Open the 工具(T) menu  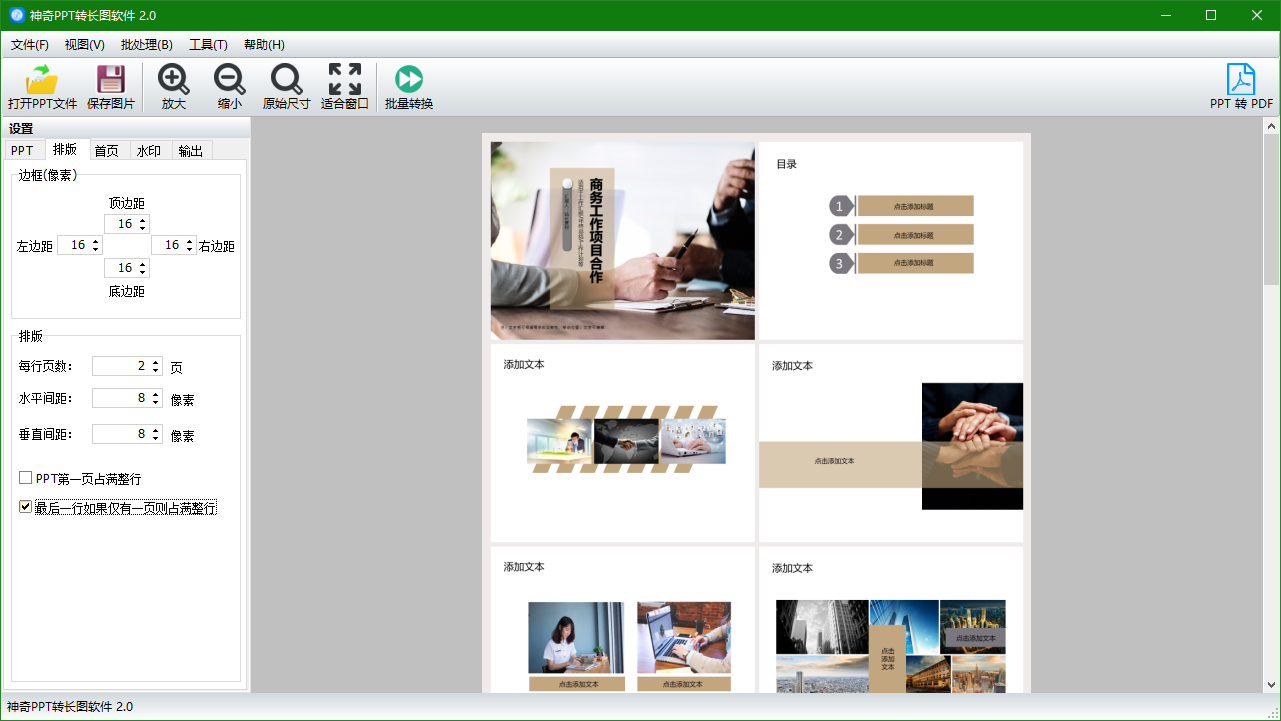click(x=208, y=45)
